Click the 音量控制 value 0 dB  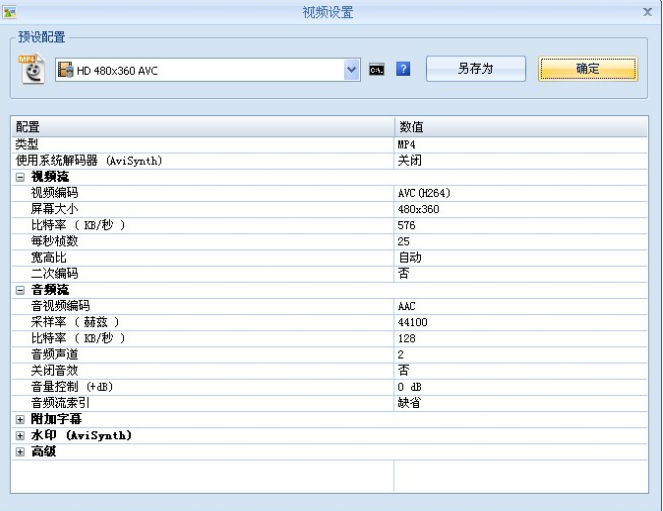coord(411,386)
